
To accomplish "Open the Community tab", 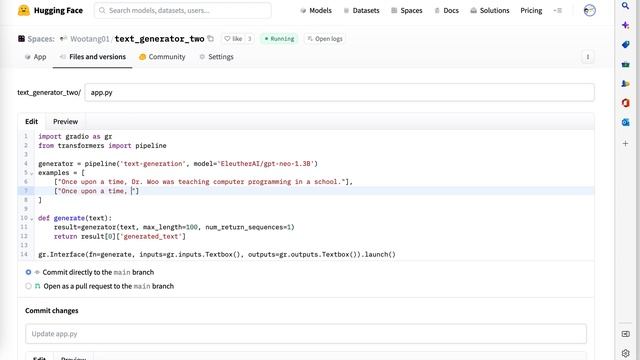I will point(162,57).
